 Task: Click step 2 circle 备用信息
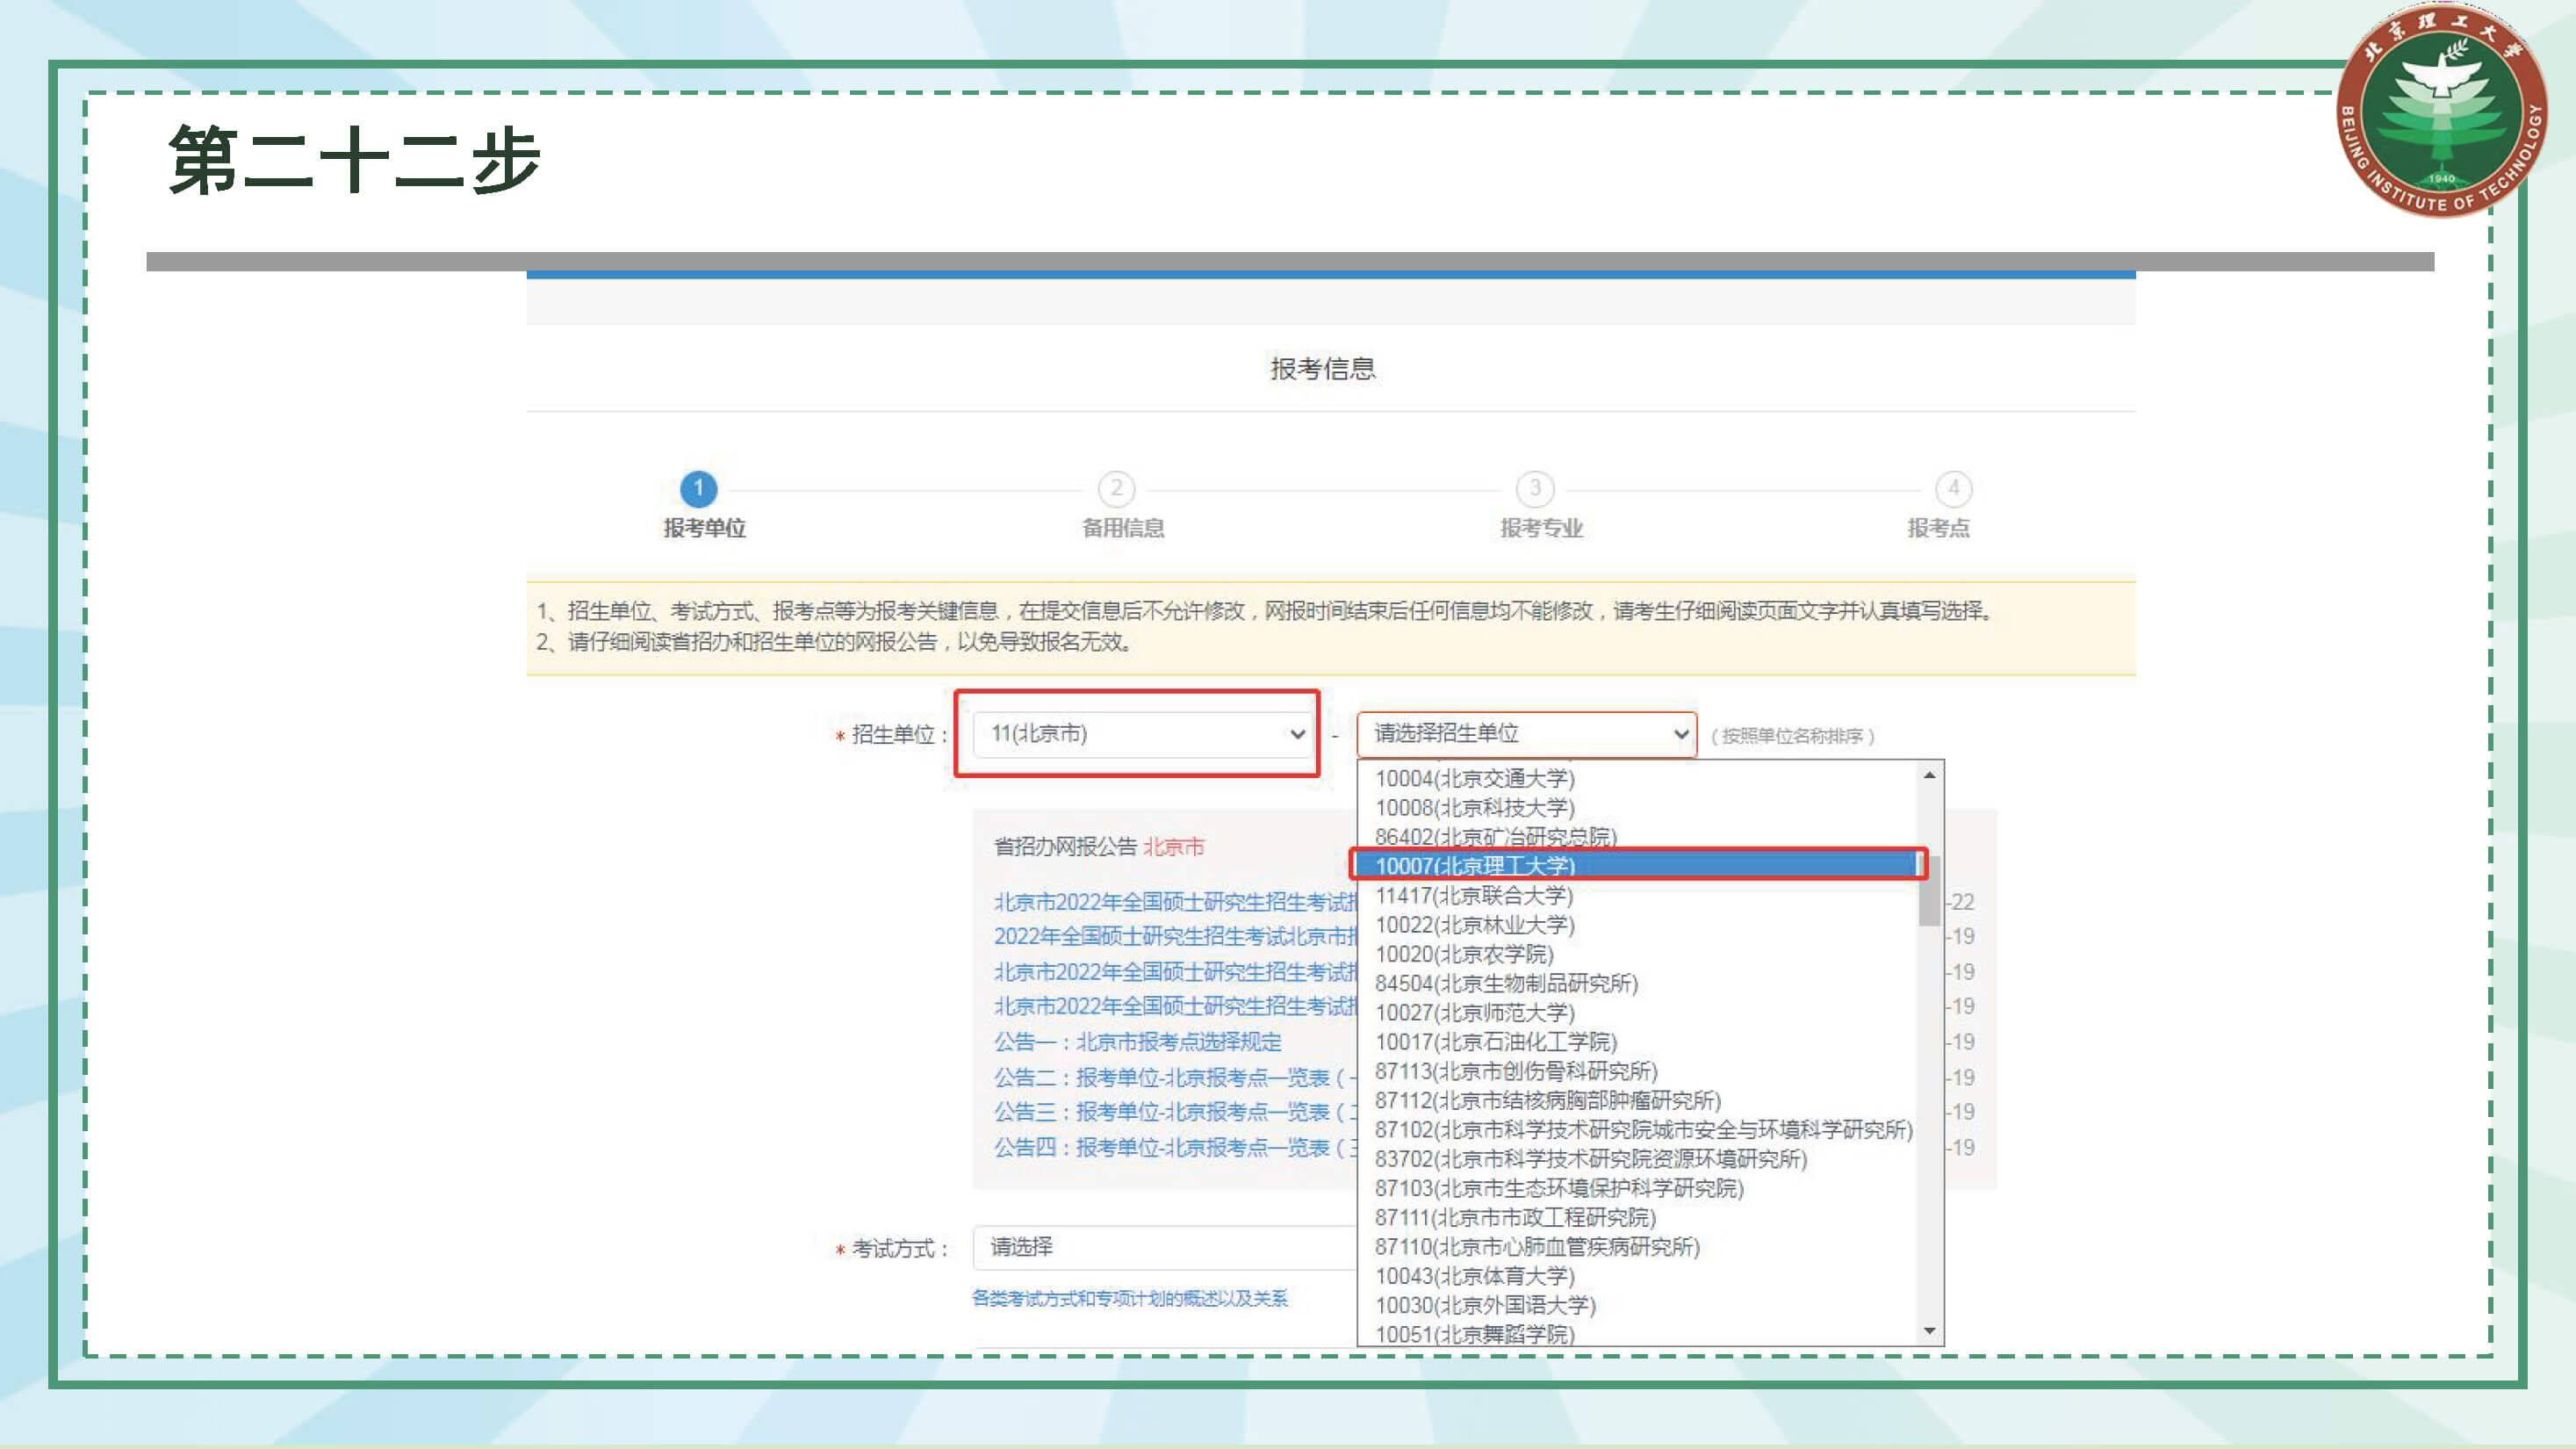tap(1116, 489)
